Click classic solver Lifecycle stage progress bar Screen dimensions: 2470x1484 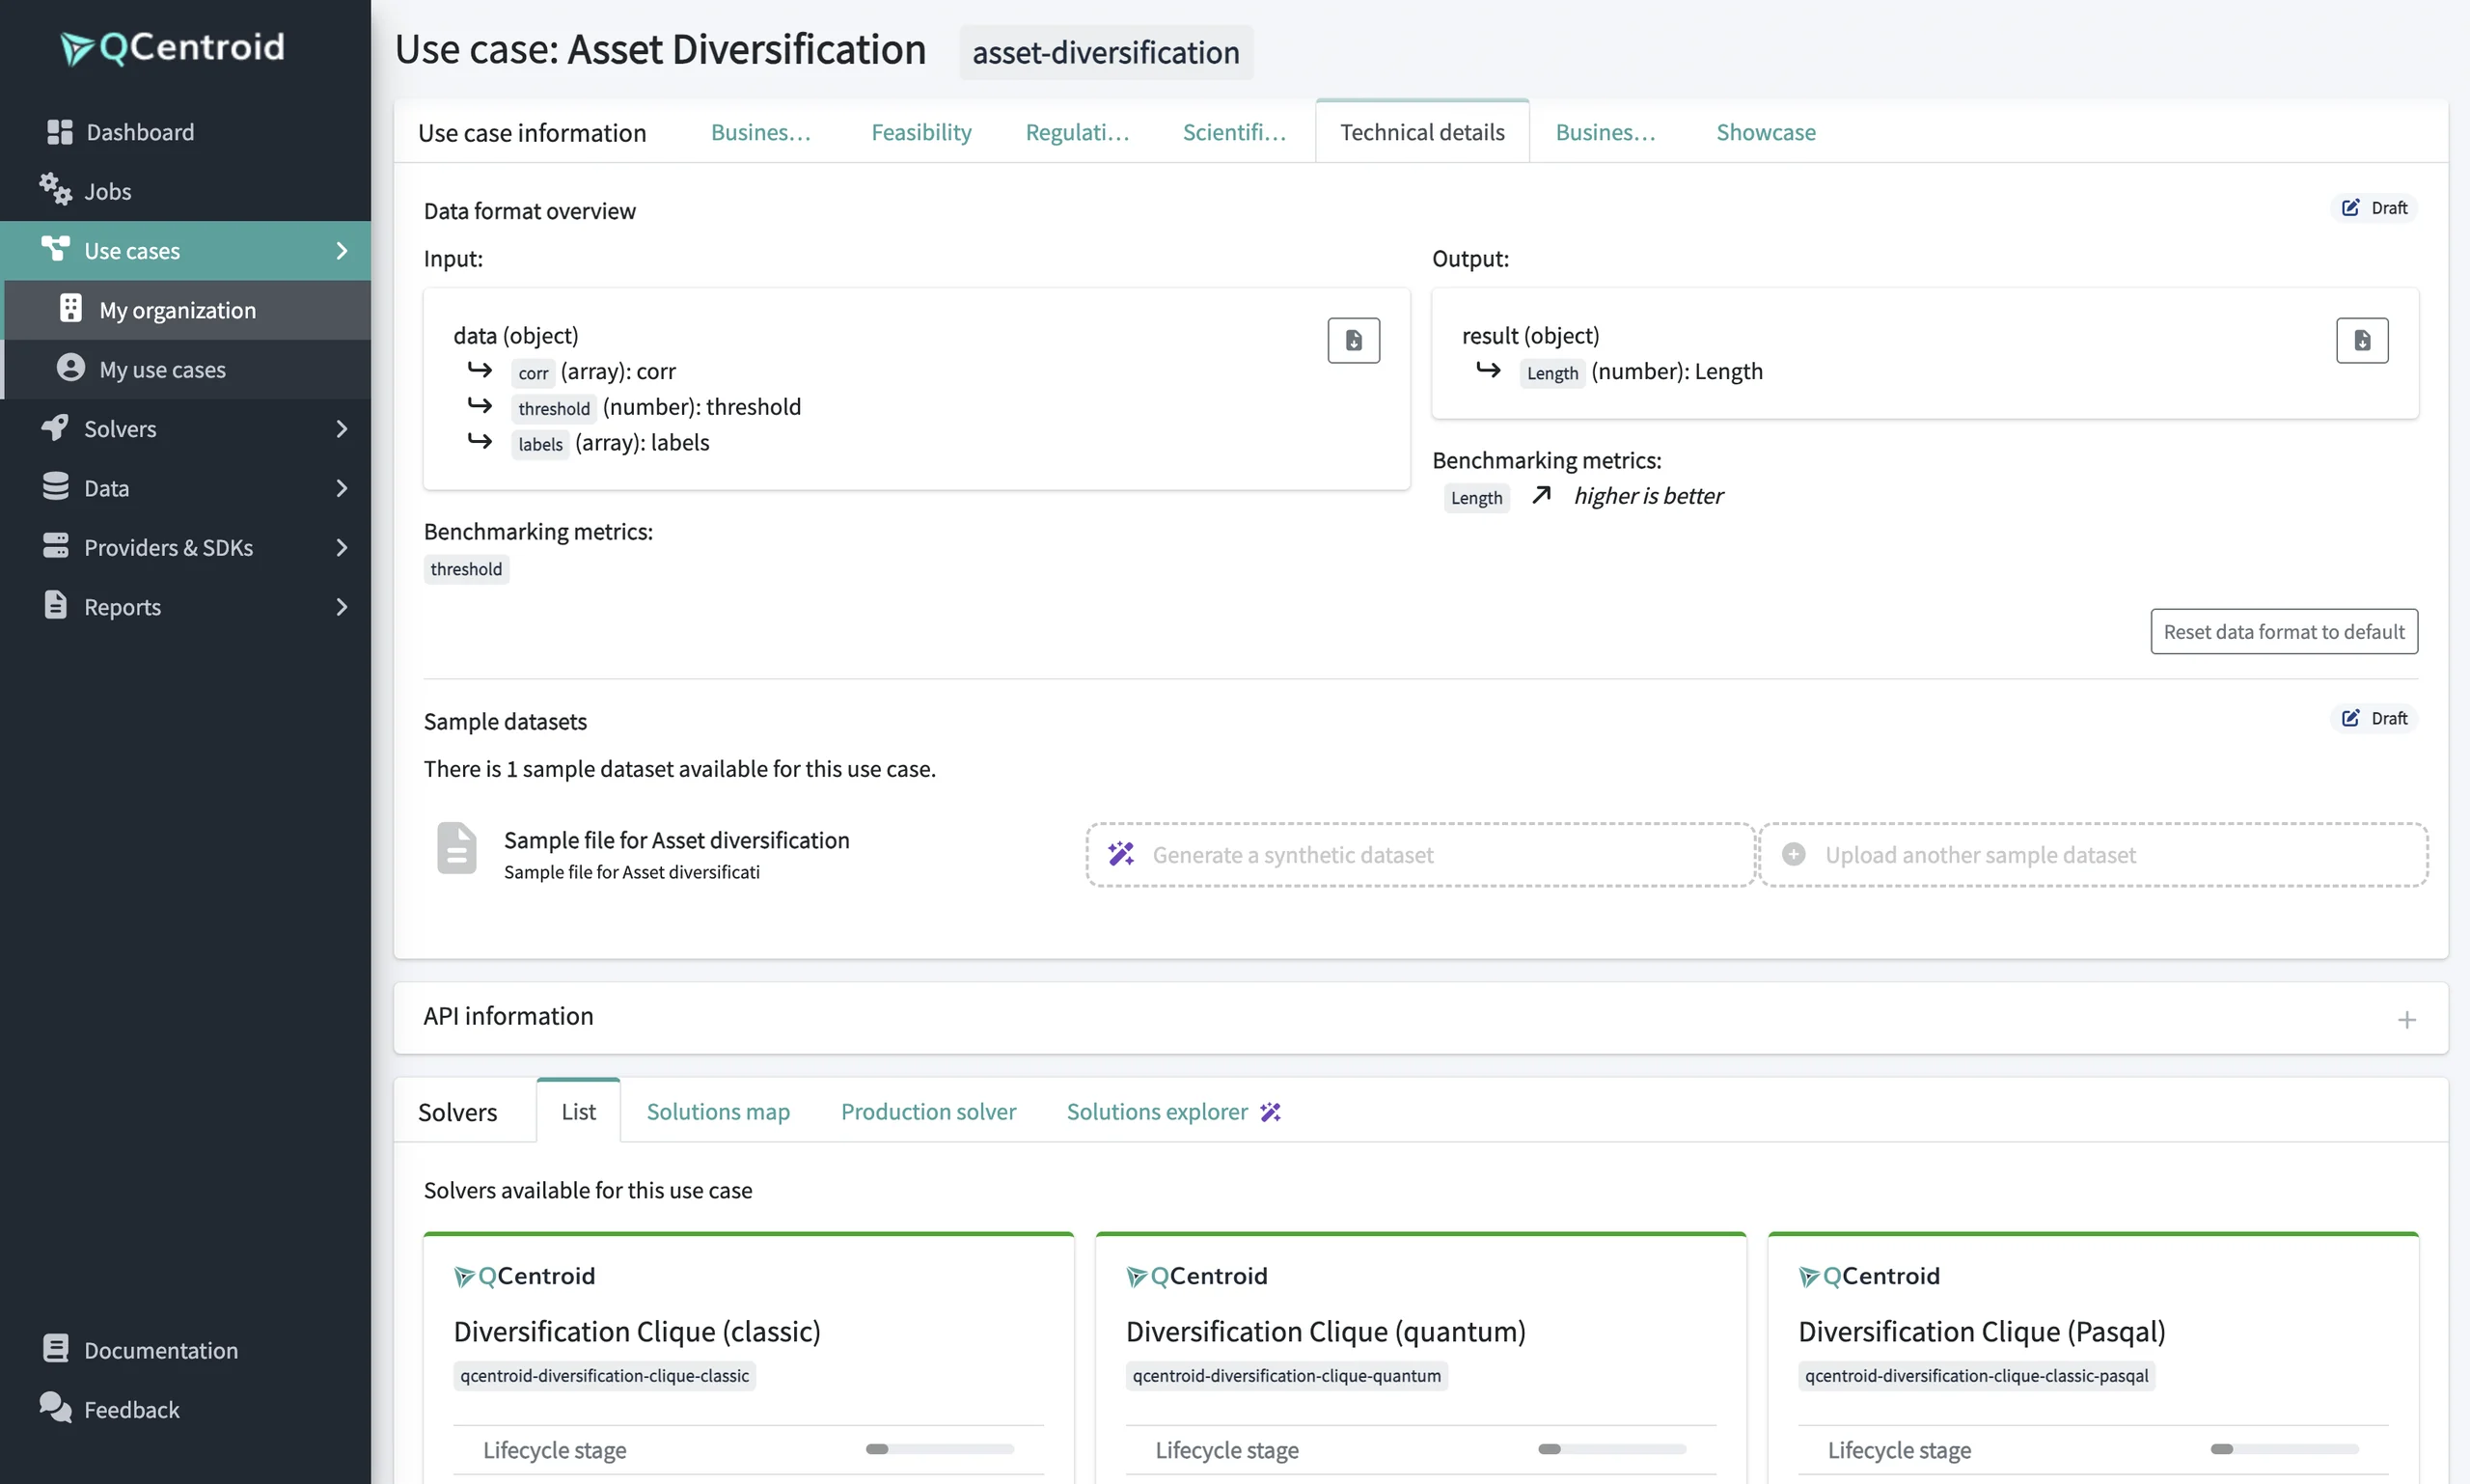point(939,1449)
